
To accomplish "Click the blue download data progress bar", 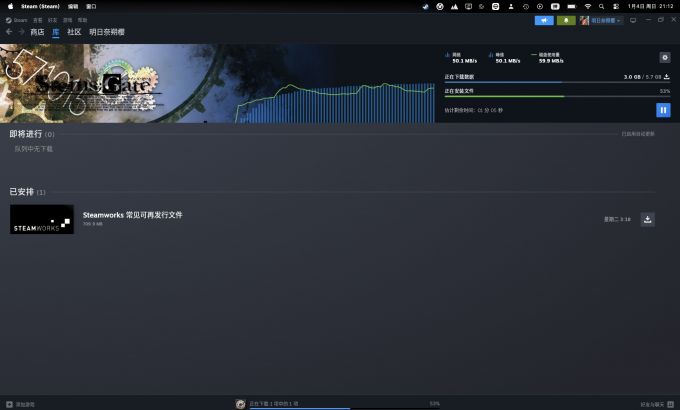I will 557,82.
